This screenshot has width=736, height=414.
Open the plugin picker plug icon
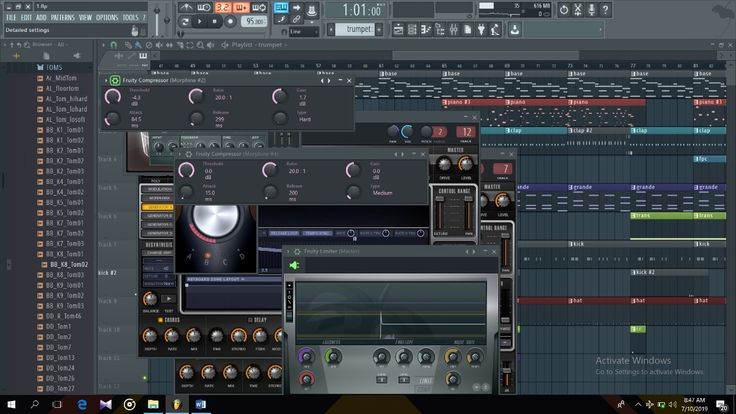coord(481,30)
